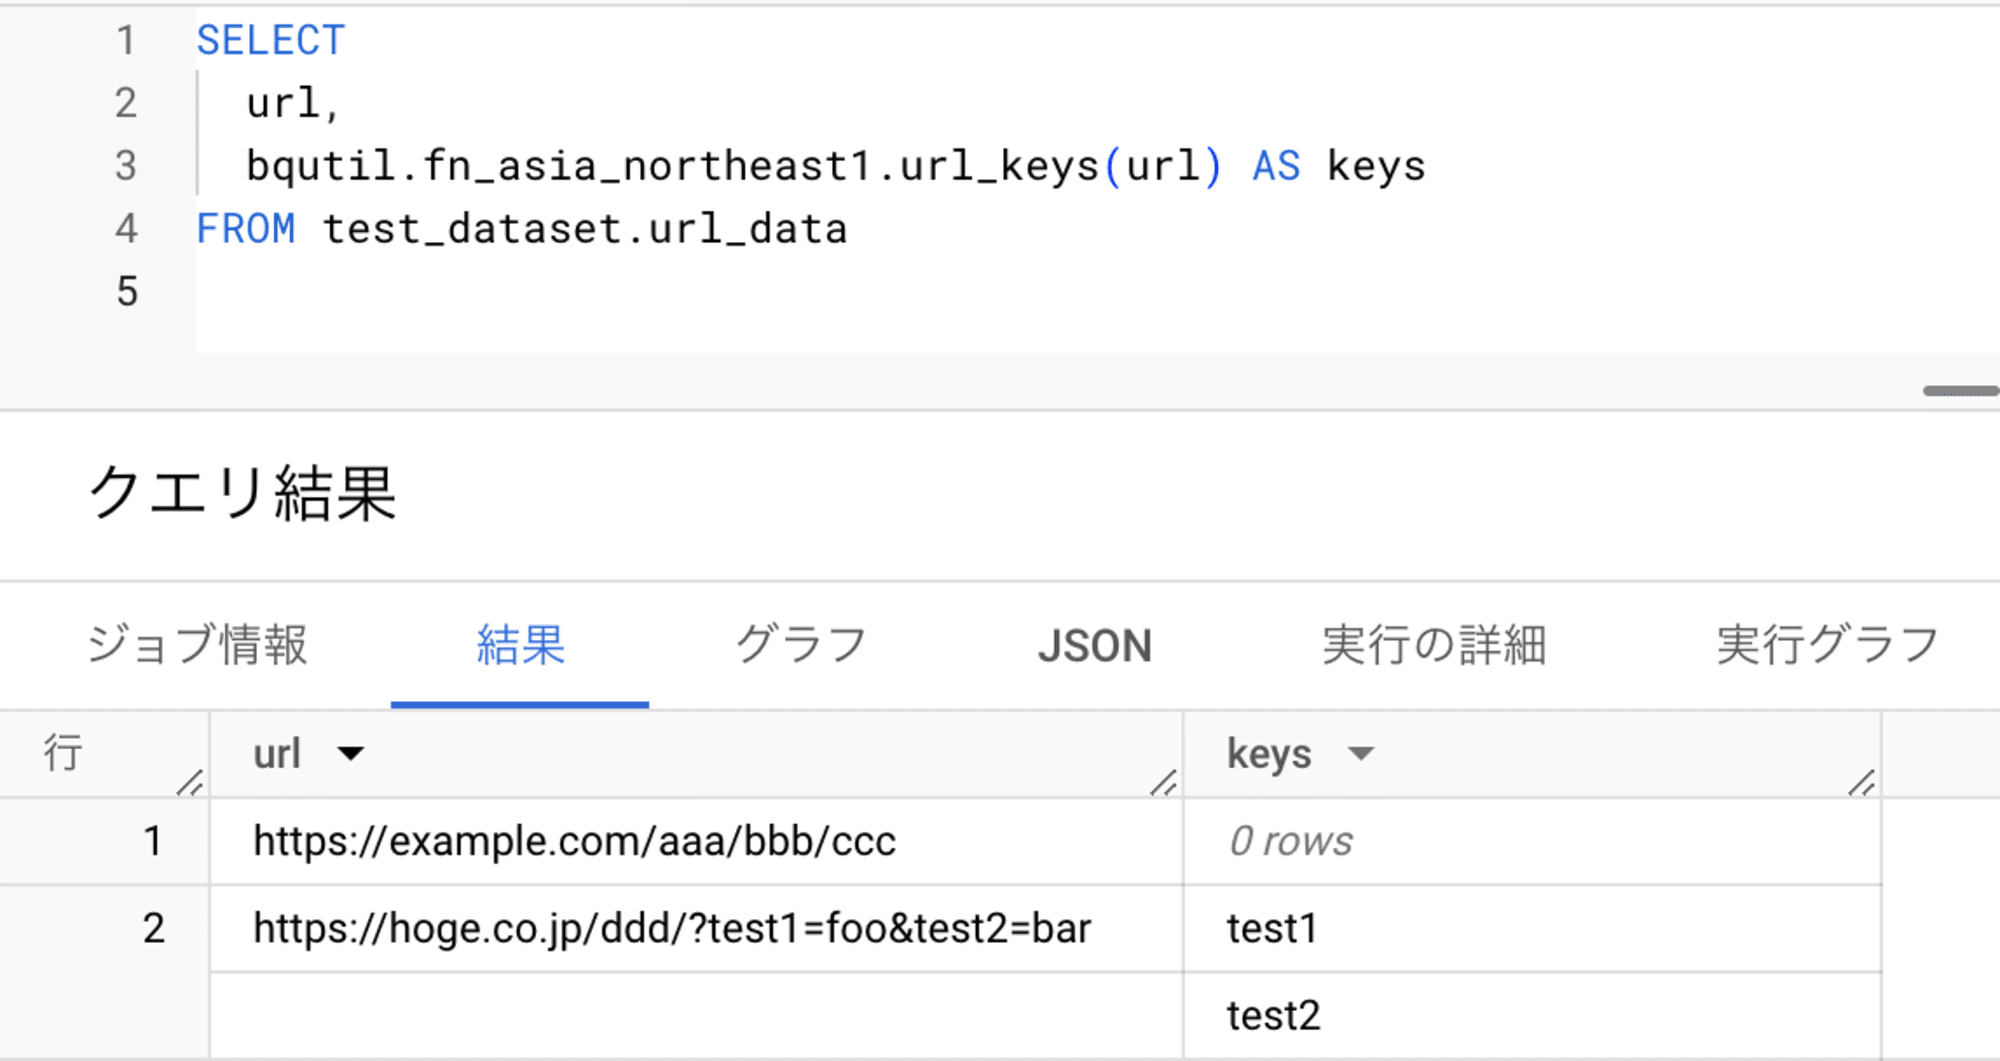Grab the keys column resize handle

[x=1861, y=782]
